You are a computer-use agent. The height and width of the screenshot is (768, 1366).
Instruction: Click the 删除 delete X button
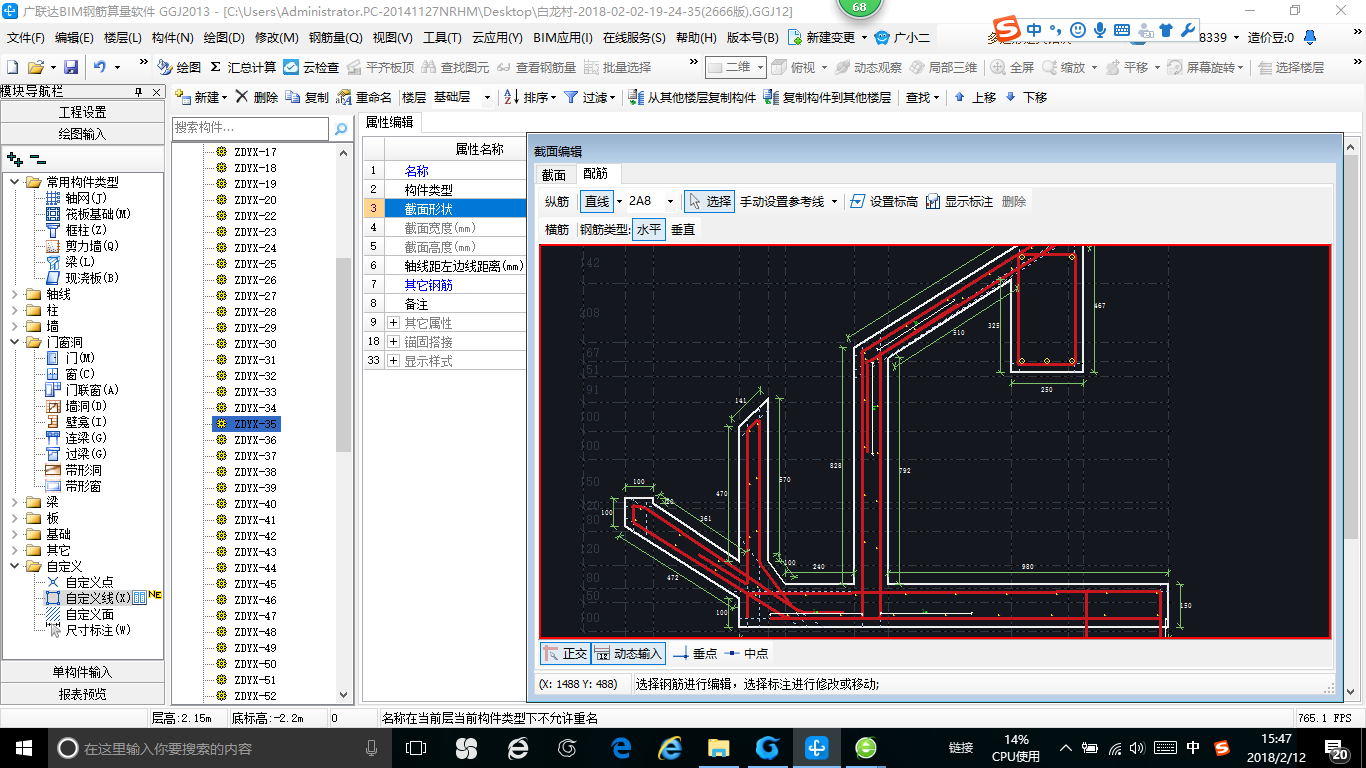point(256,97)
